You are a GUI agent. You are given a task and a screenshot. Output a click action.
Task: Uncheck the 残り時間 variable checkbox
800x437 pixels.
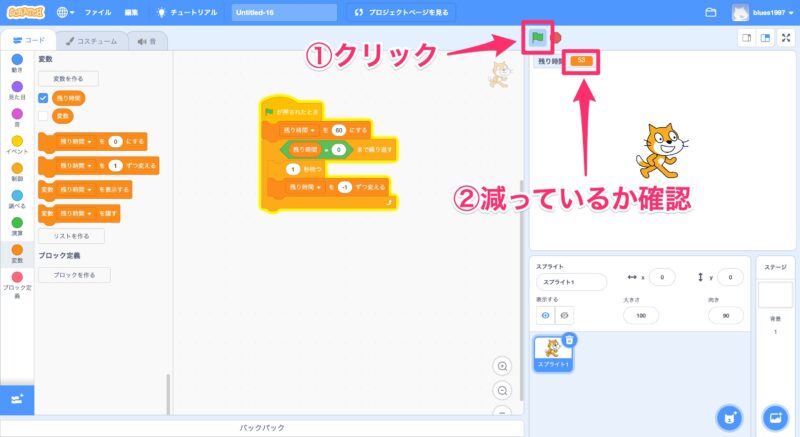point(43,98)
